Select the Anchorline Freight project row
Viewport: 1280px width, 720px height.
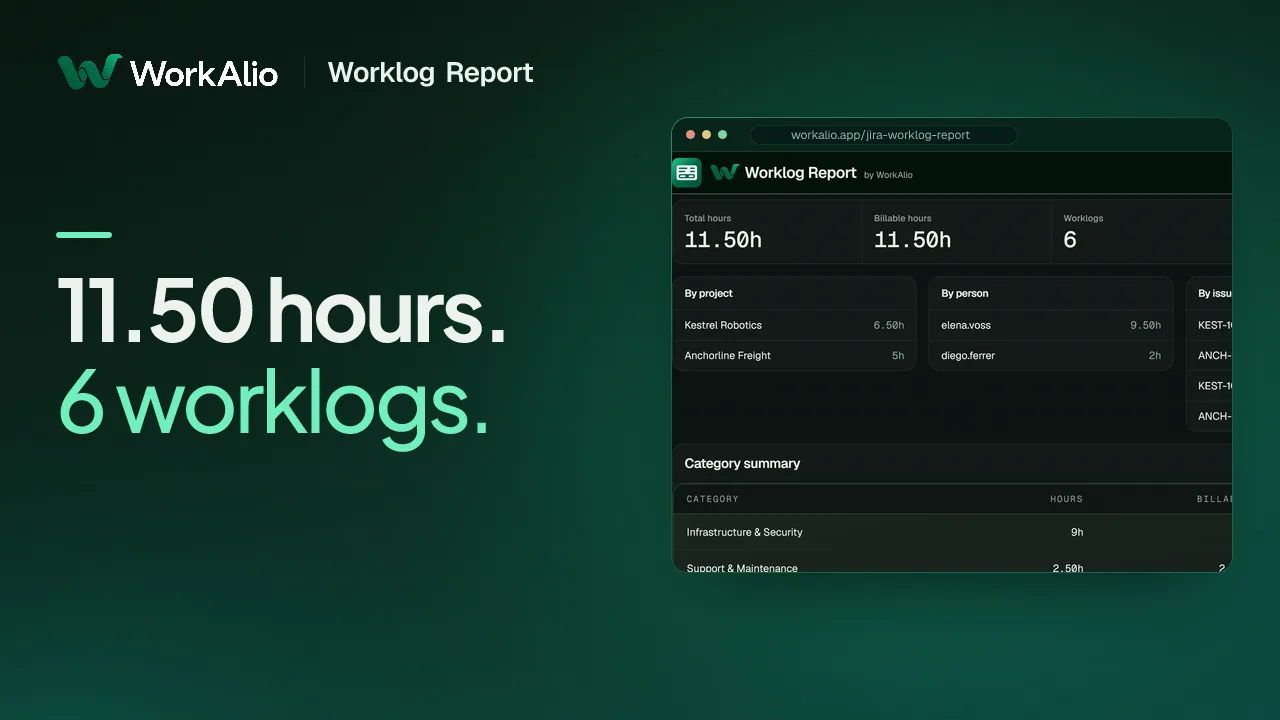point(794,355)
